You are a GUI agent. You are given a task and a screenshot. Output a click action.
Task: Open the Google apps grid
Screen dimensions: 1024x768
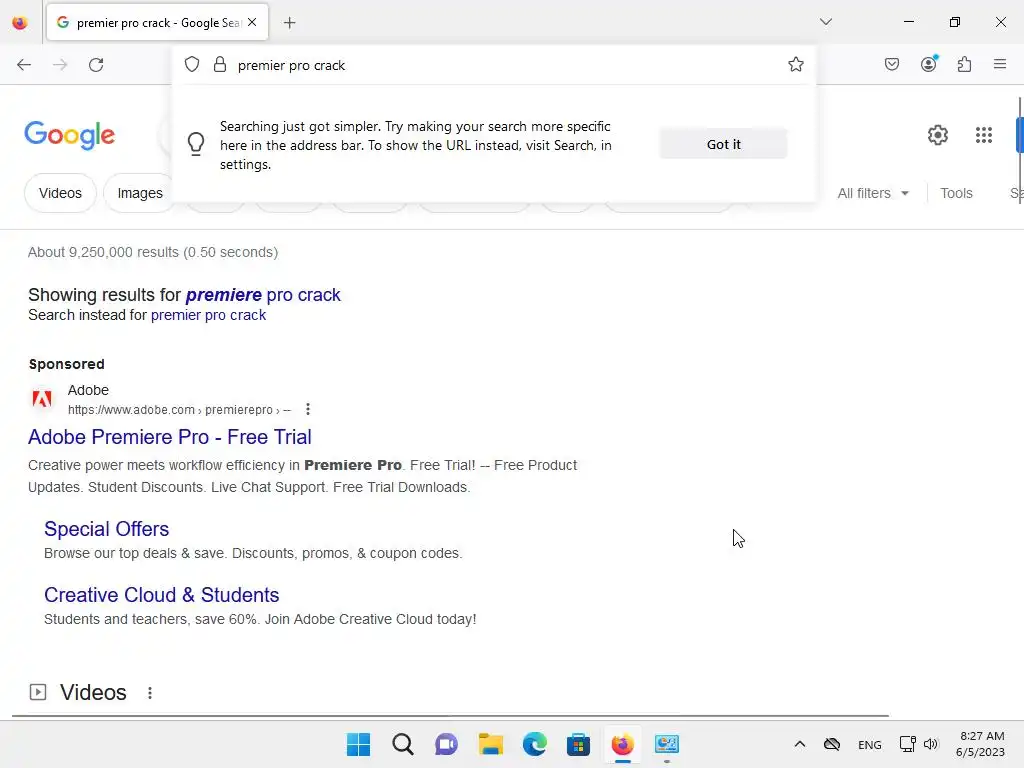(x=984, y=135)
